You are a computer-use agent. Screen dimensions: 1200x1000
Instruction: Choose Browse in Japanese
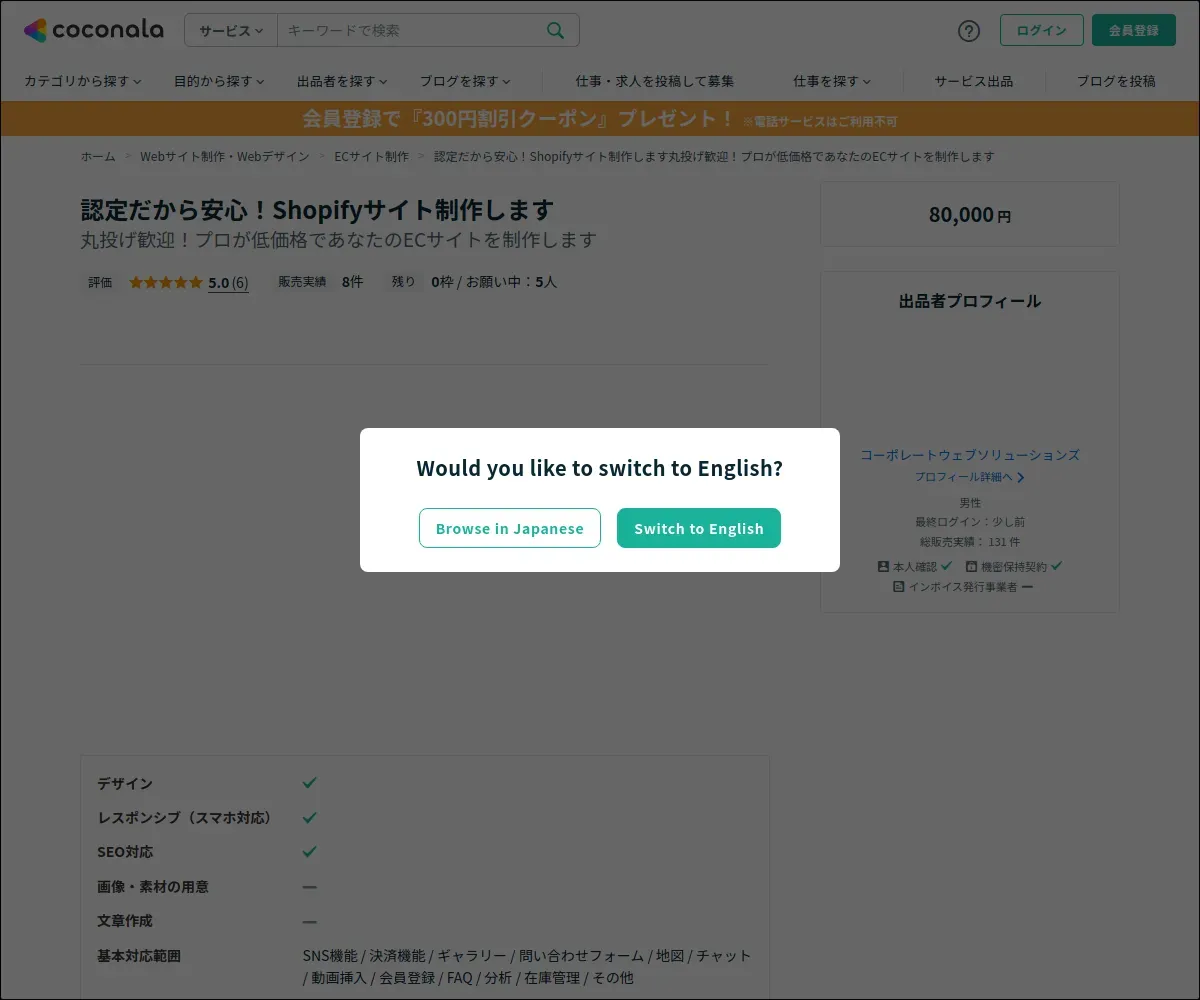coord(510,528)
